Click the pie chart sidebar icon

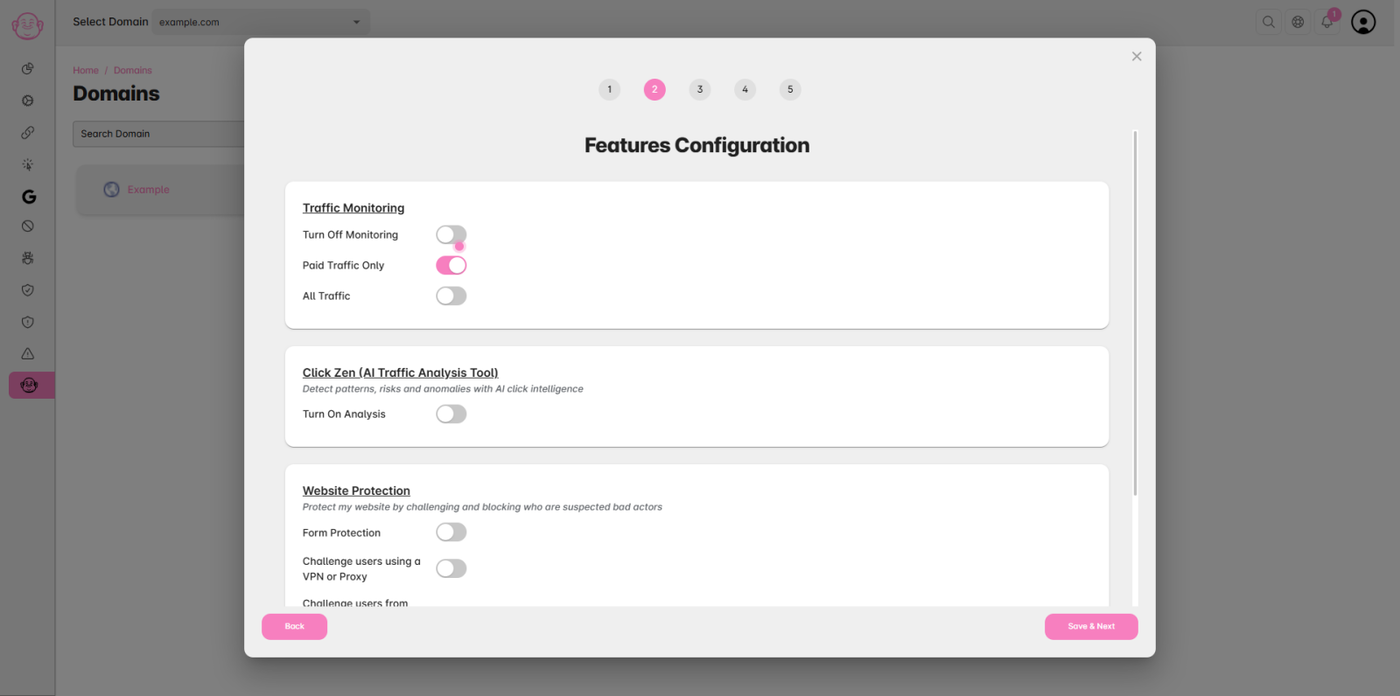point(28,69)
